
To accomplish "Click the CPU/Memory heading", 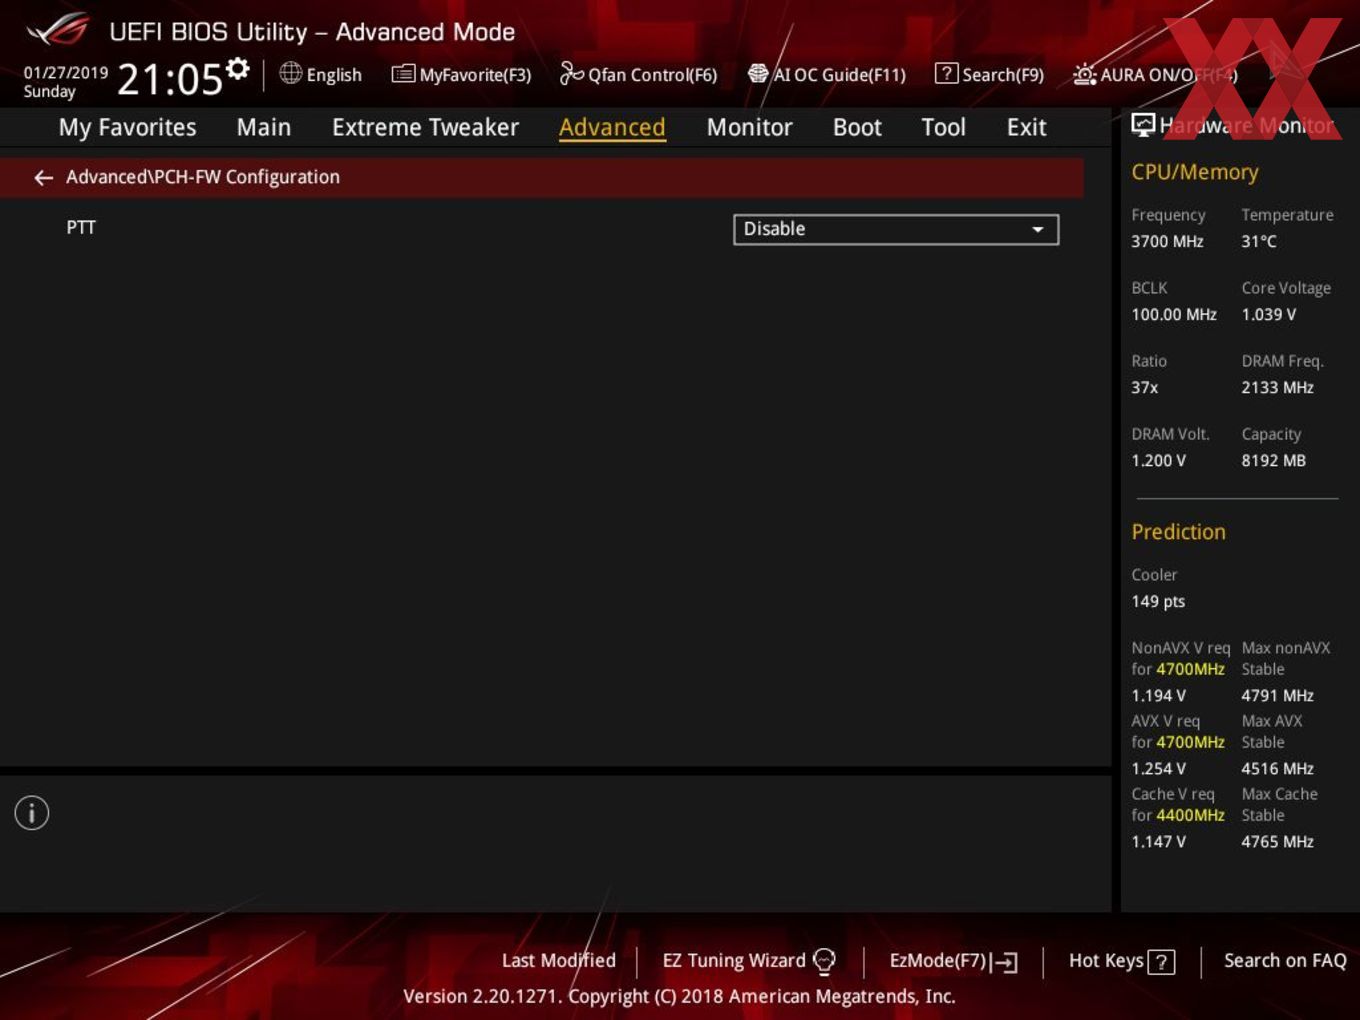I will pos(1194,172).
